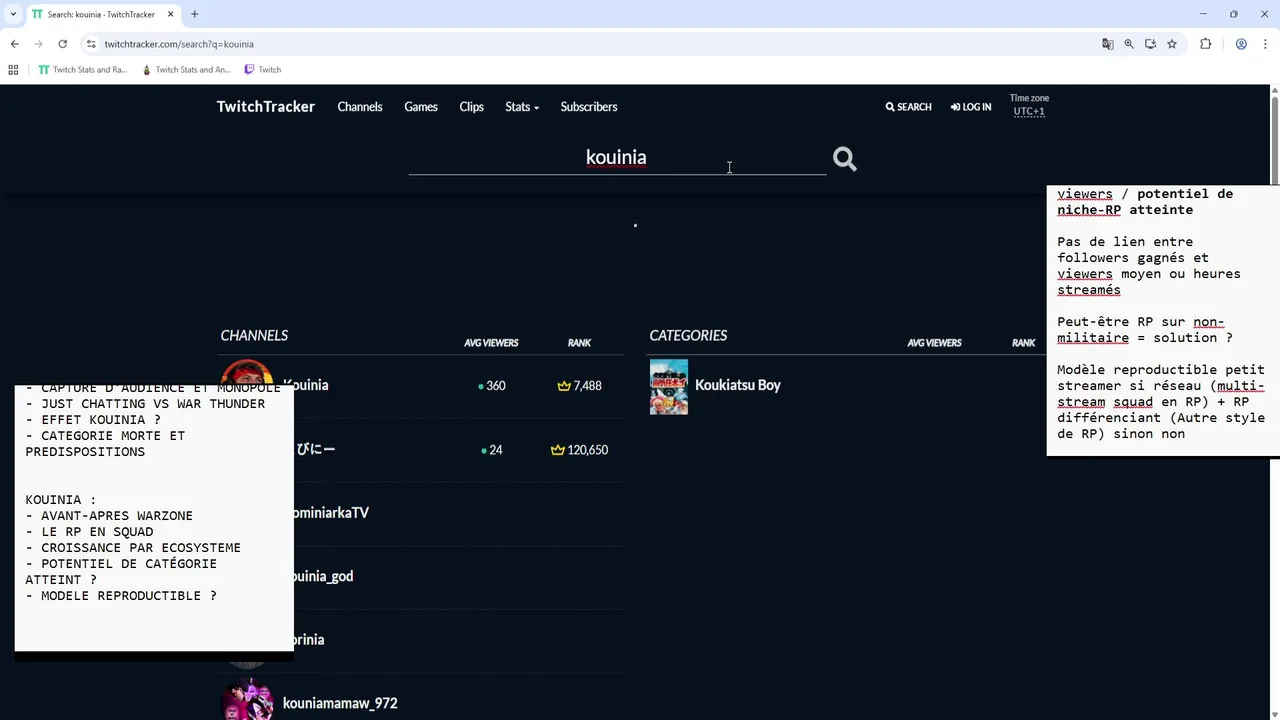The height and width of the screenshot is (720, 1280).
Task: Open a new browser tab
Action: click(194, 14)
